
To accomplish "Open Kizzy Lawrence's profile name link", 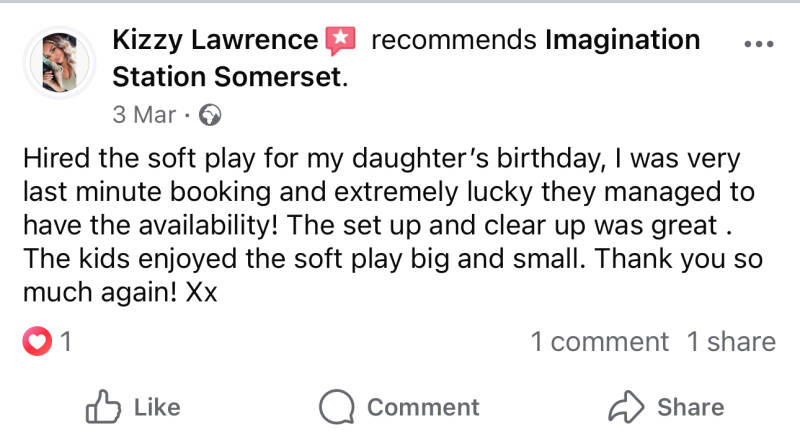I will (x=215, y=41).
